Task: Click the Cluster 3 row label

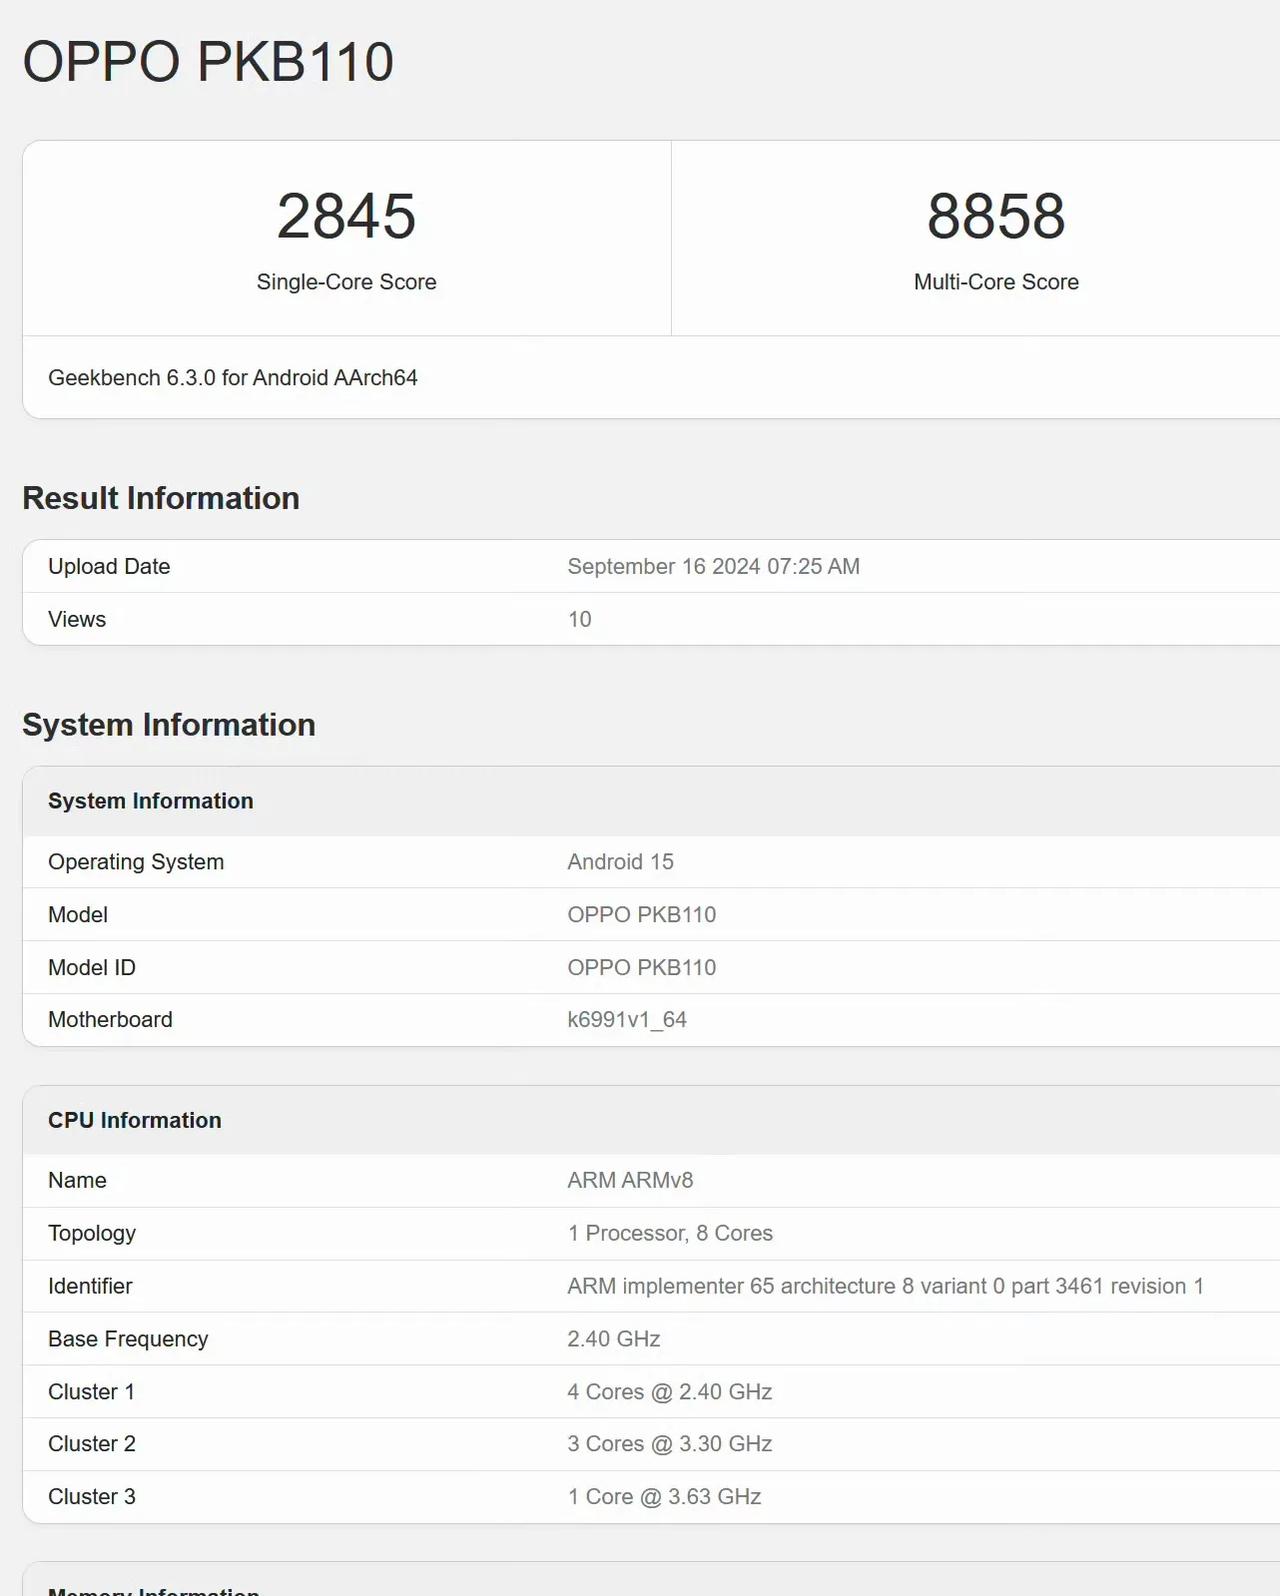Action: 92,1497
